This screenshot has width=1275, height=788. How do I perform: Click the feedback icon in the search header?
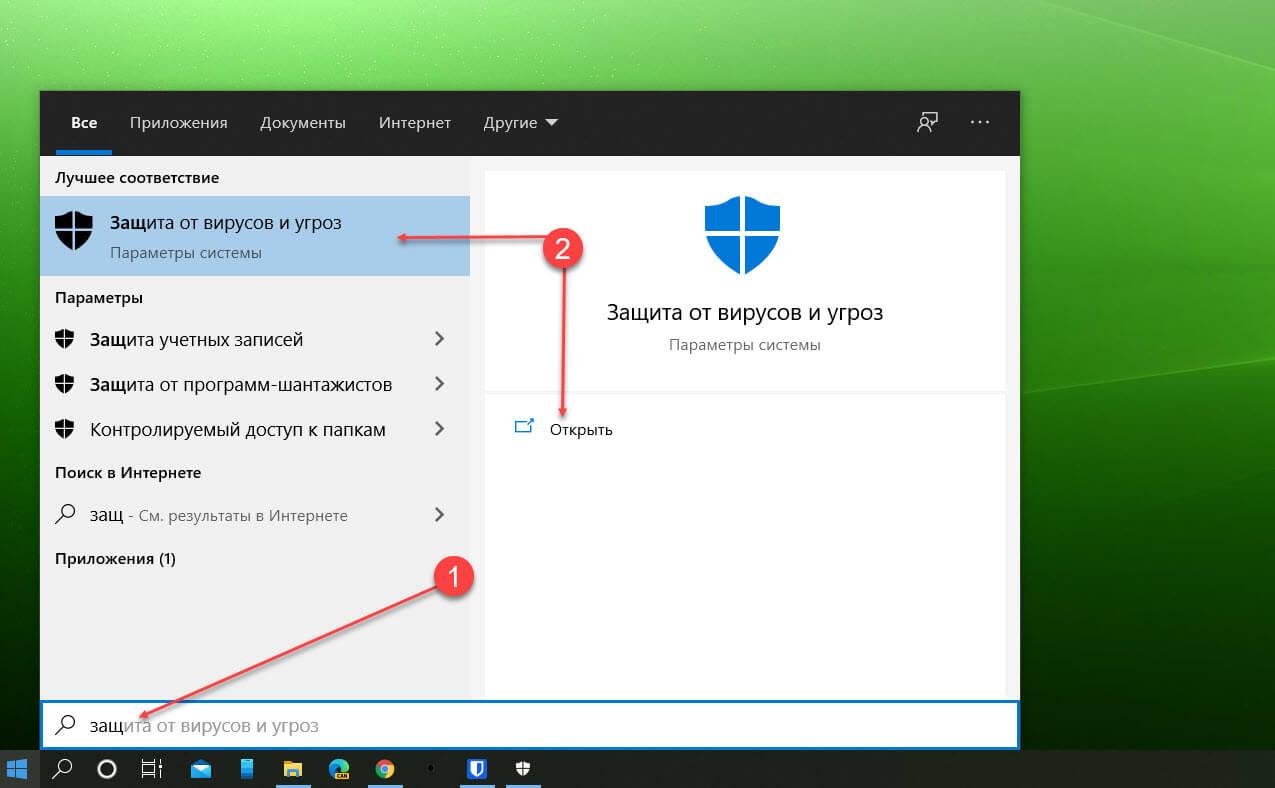tap(927, 123)
